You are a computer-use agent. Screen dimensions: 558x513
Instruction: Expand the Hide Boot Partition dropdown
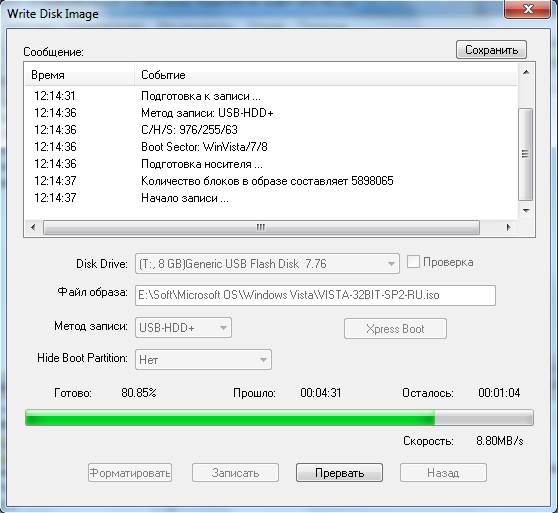tap(203, 360)
